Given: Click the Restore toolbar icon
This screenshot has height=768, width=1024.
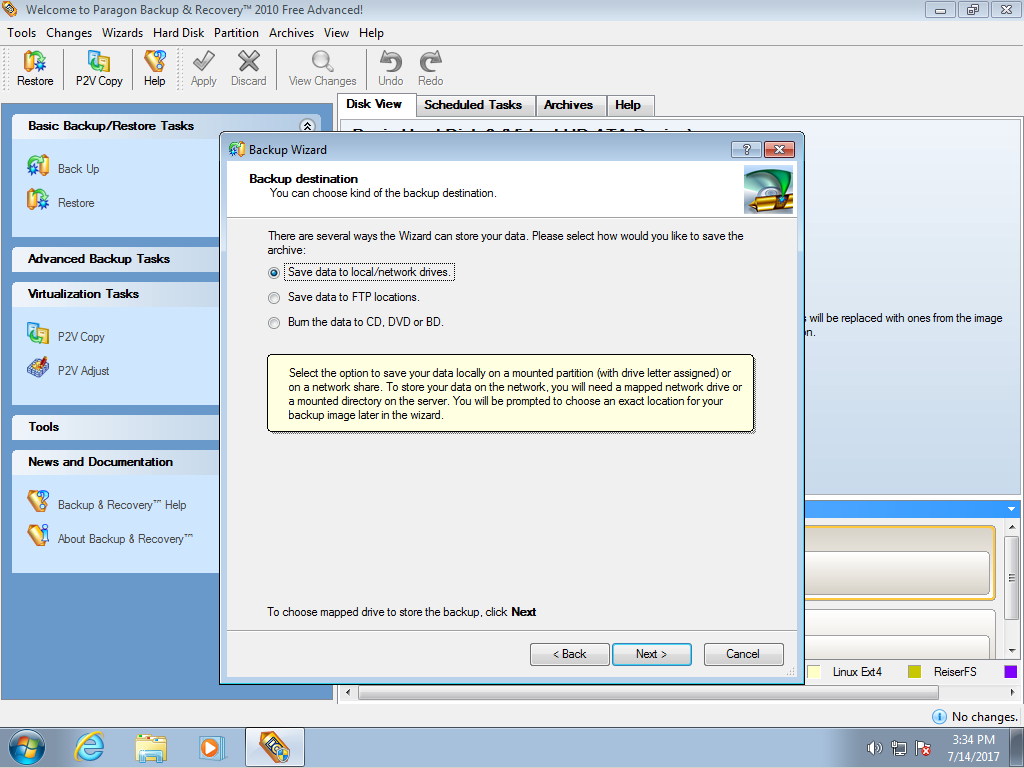Looking at the screenshot, I should click(x=35, y=69).
